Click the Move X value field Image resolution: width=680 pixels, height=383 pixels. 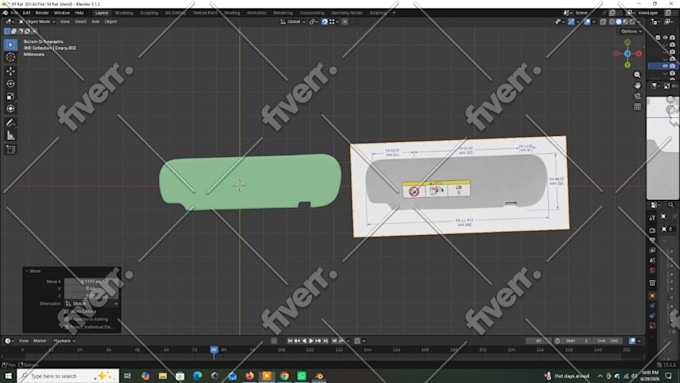[91, 282]
